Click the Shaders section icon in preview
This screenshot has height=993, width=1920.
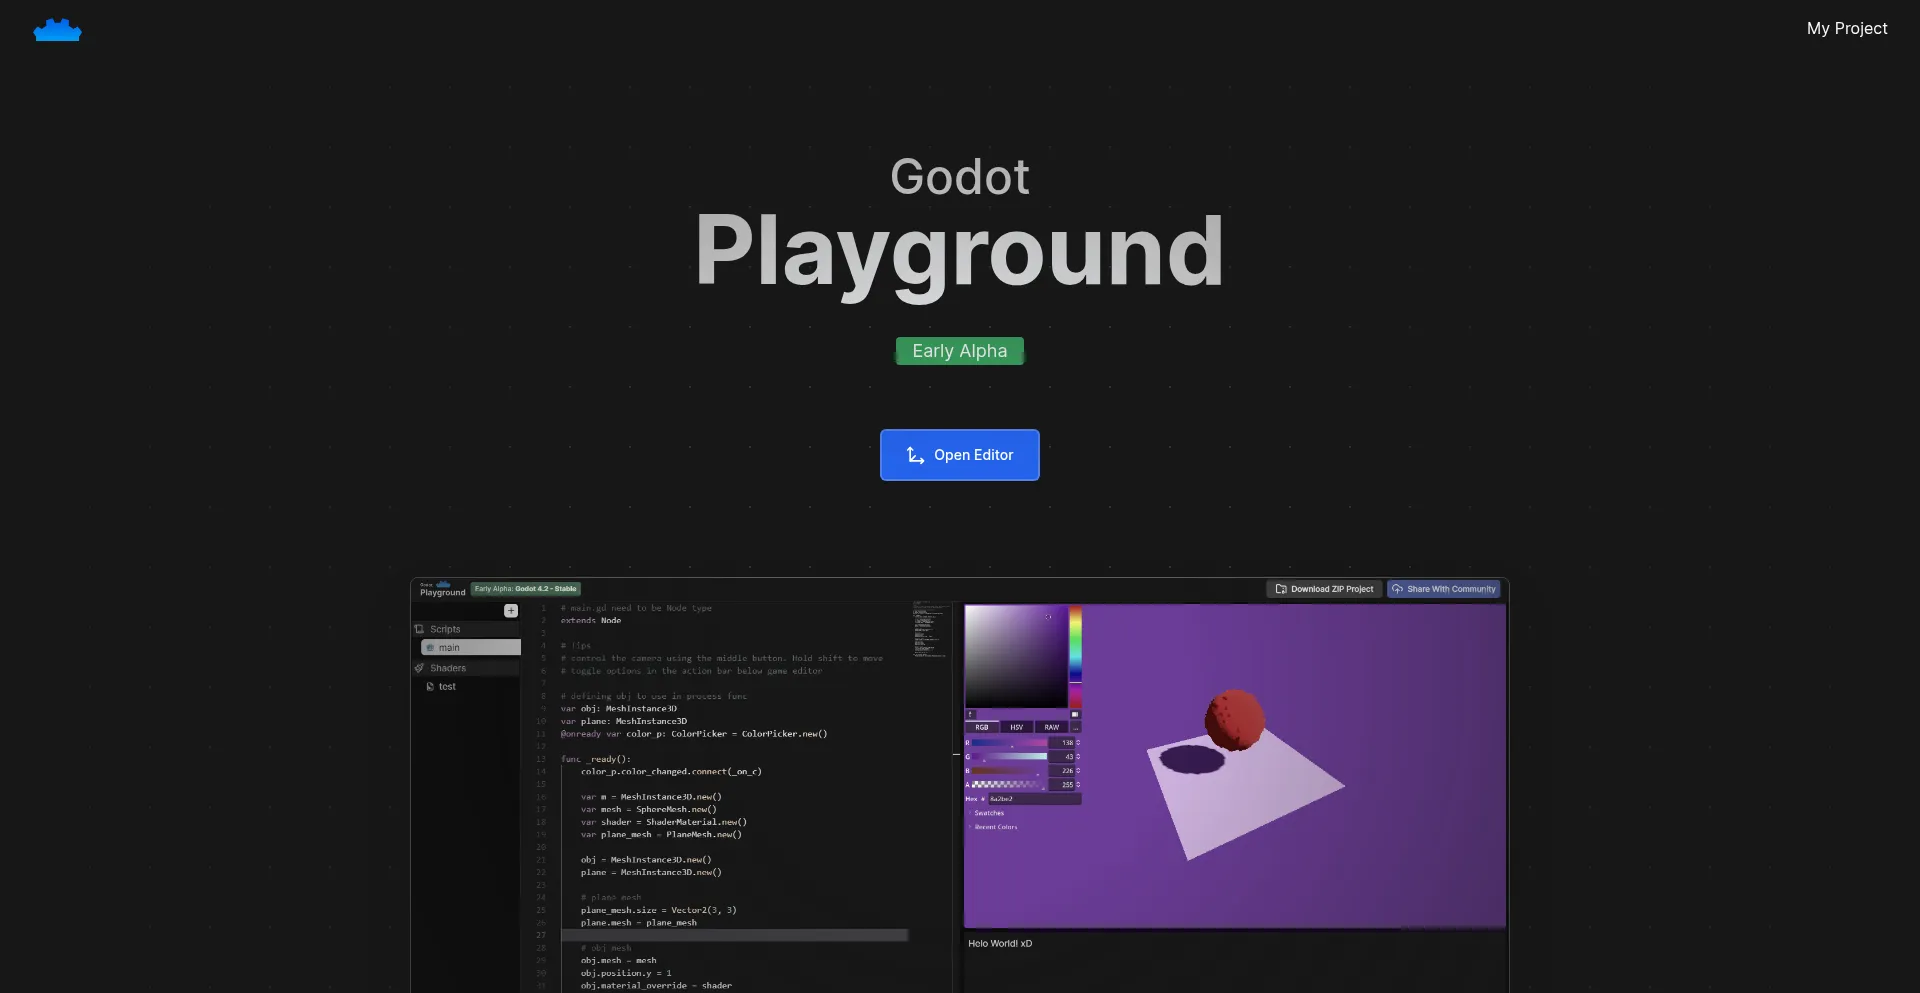pos(420,668)
